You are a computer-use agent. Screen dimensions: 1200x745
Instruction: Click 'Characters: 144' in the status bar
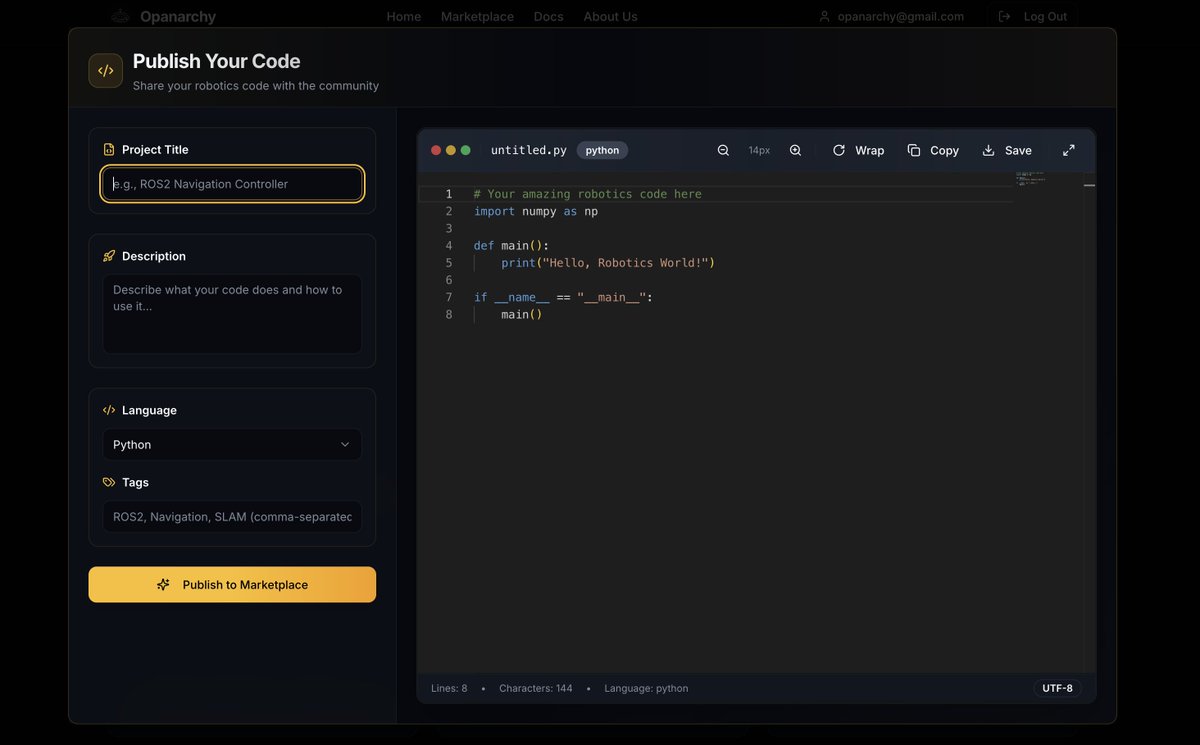[536, 688]
